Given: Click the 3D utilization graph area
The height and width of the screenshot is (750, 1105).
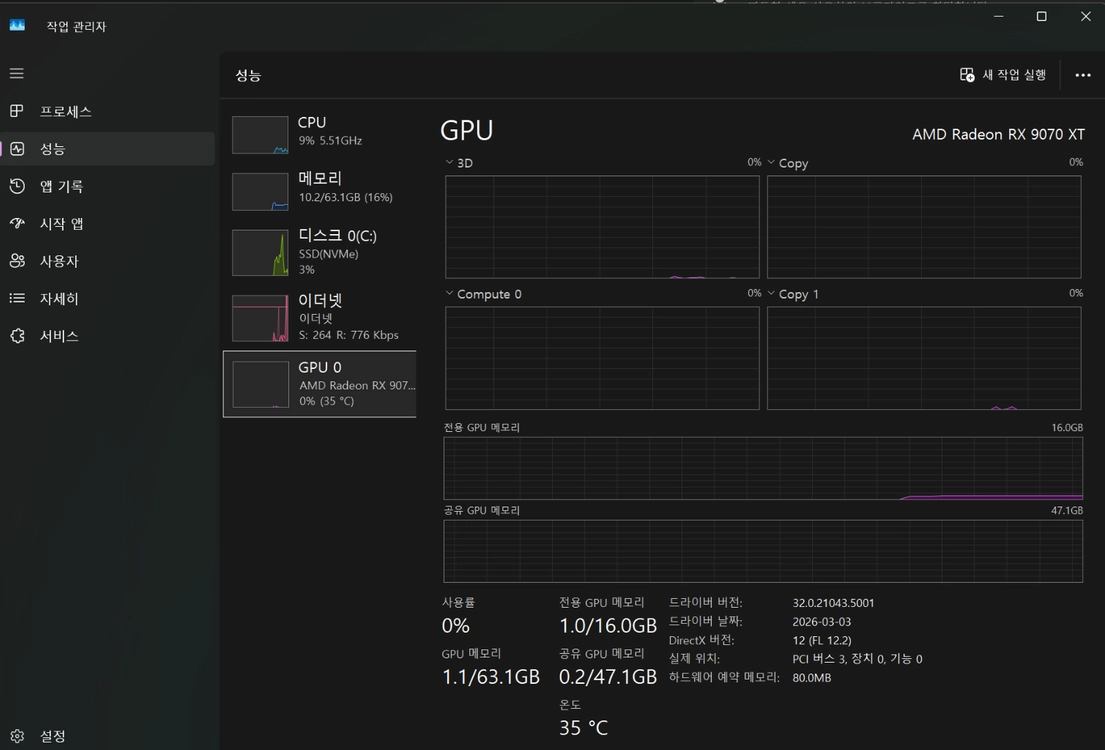Looking at the screenshot, I should [603, 227].
